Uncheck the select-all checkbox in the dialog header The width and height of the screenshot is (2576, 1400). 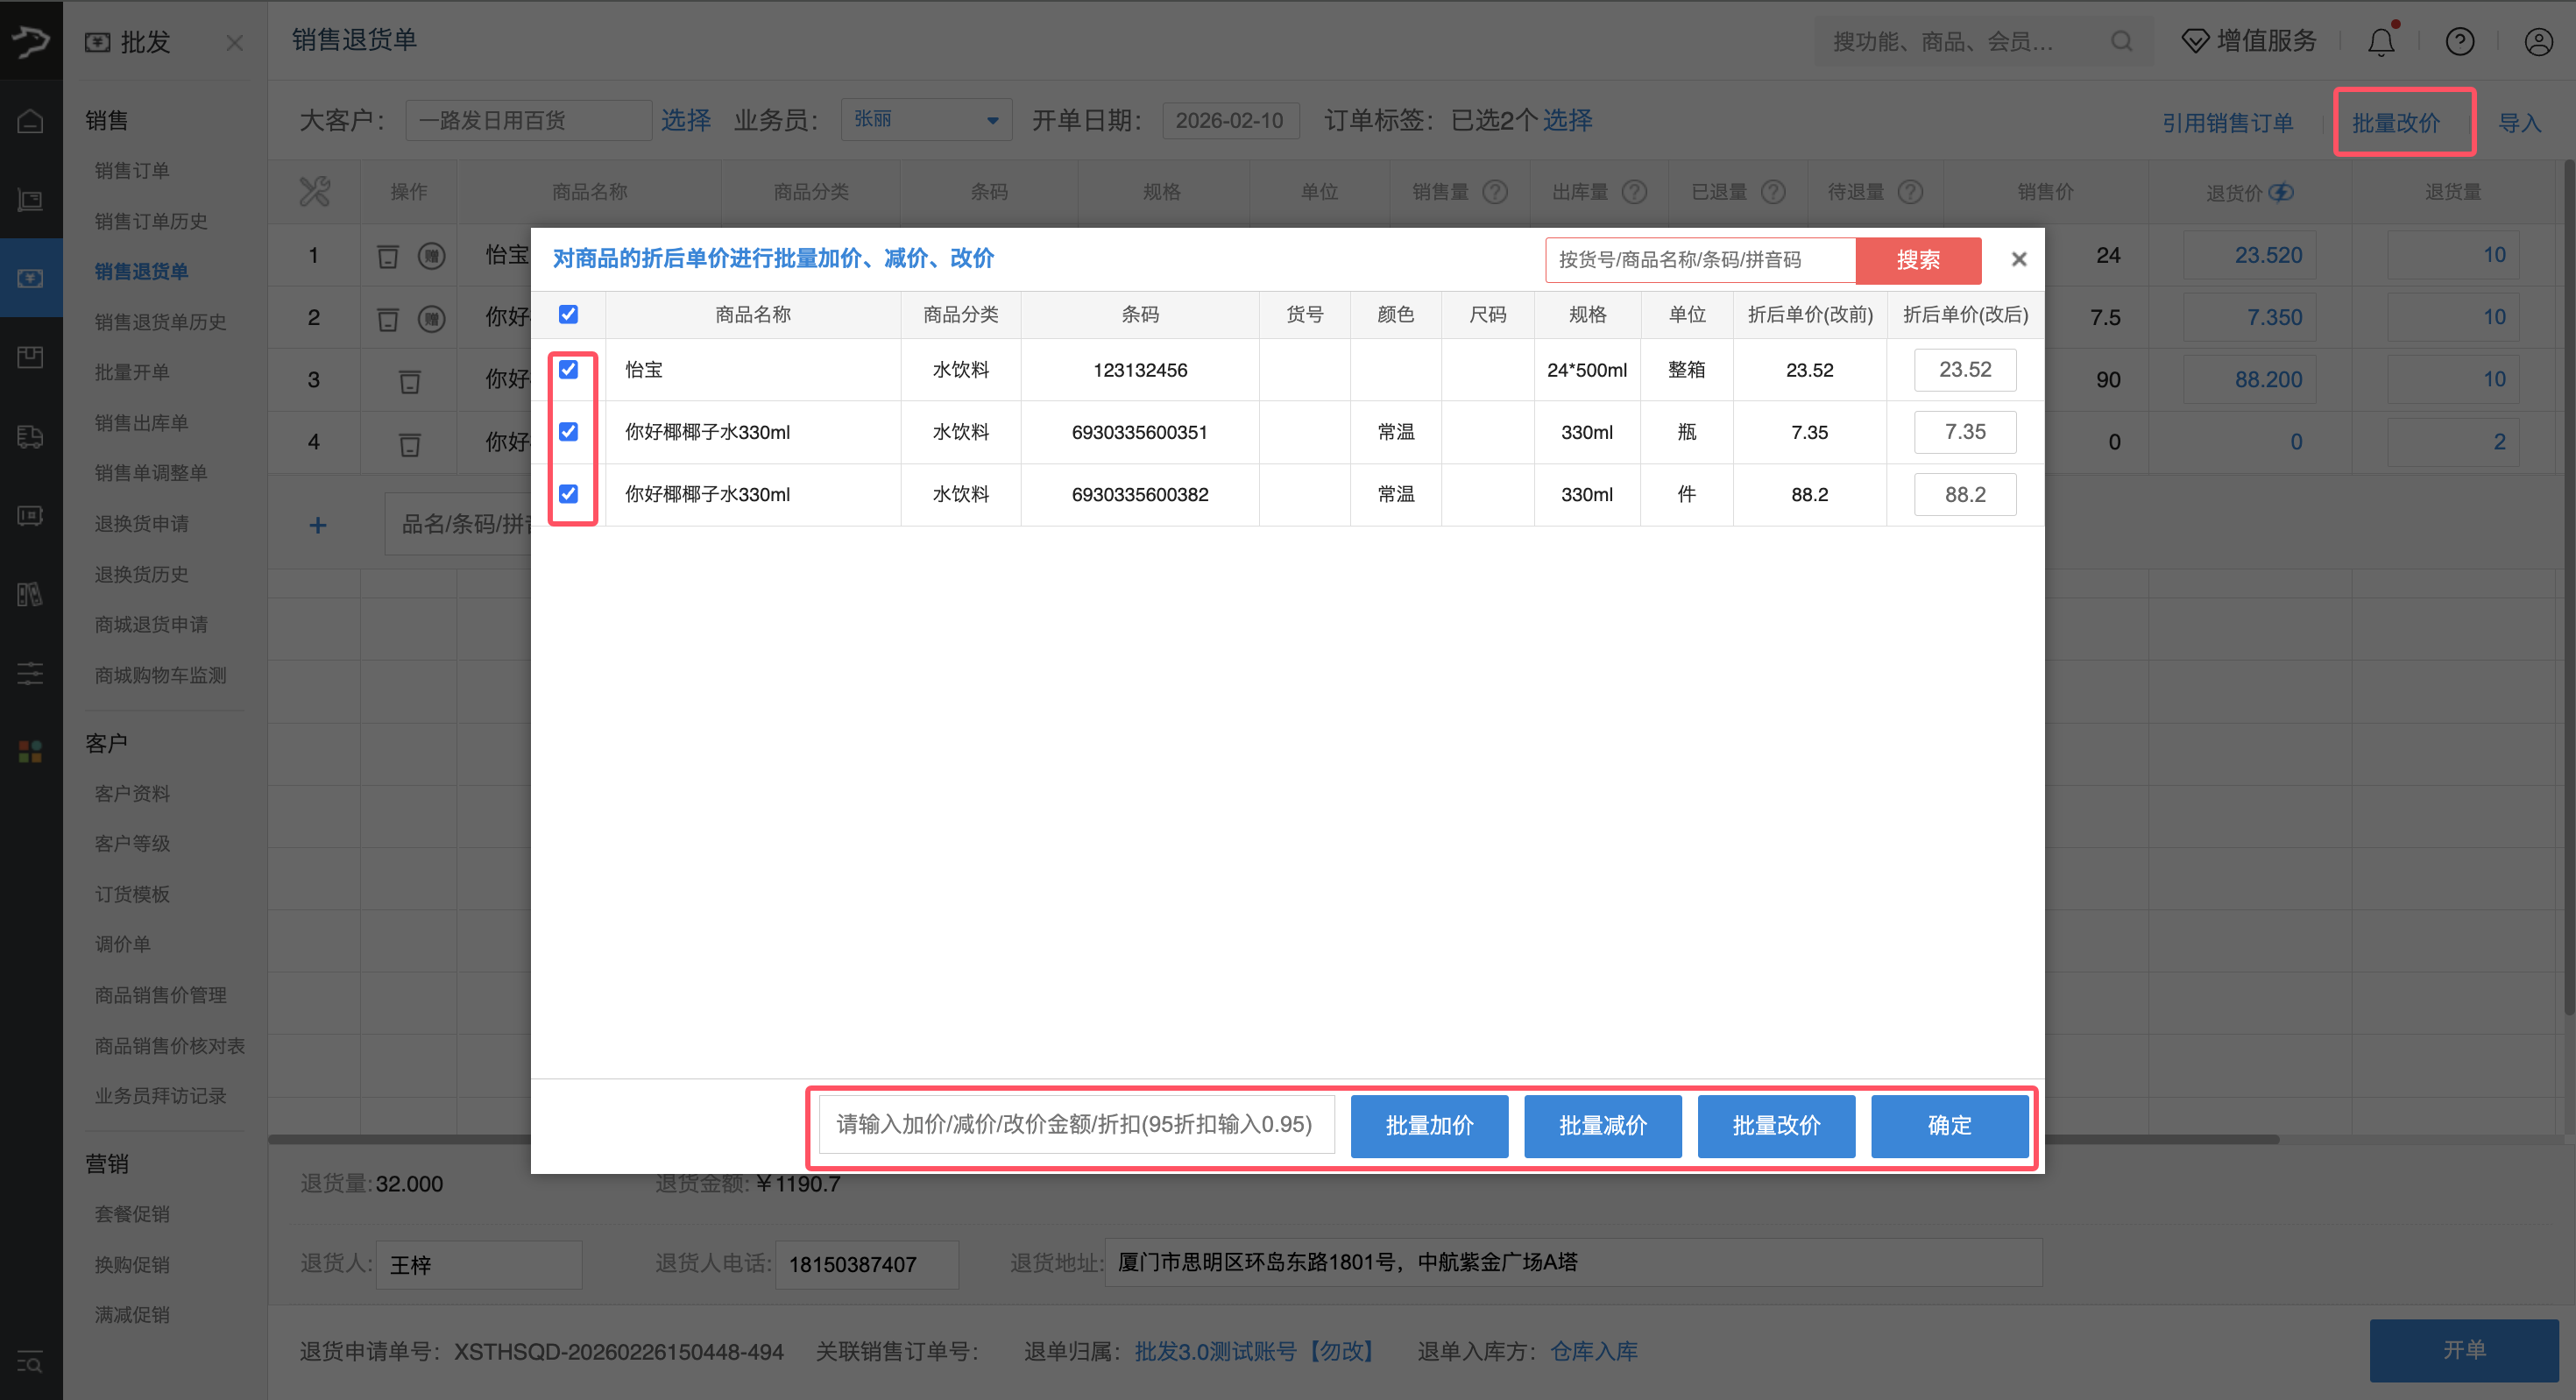pyautogui.click(x=569, y=314)
